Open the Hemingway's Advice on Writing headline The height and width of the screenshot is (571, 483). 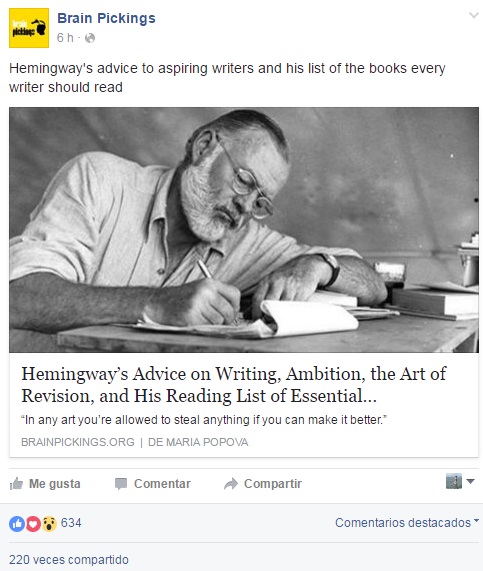(x=233, y=385)
